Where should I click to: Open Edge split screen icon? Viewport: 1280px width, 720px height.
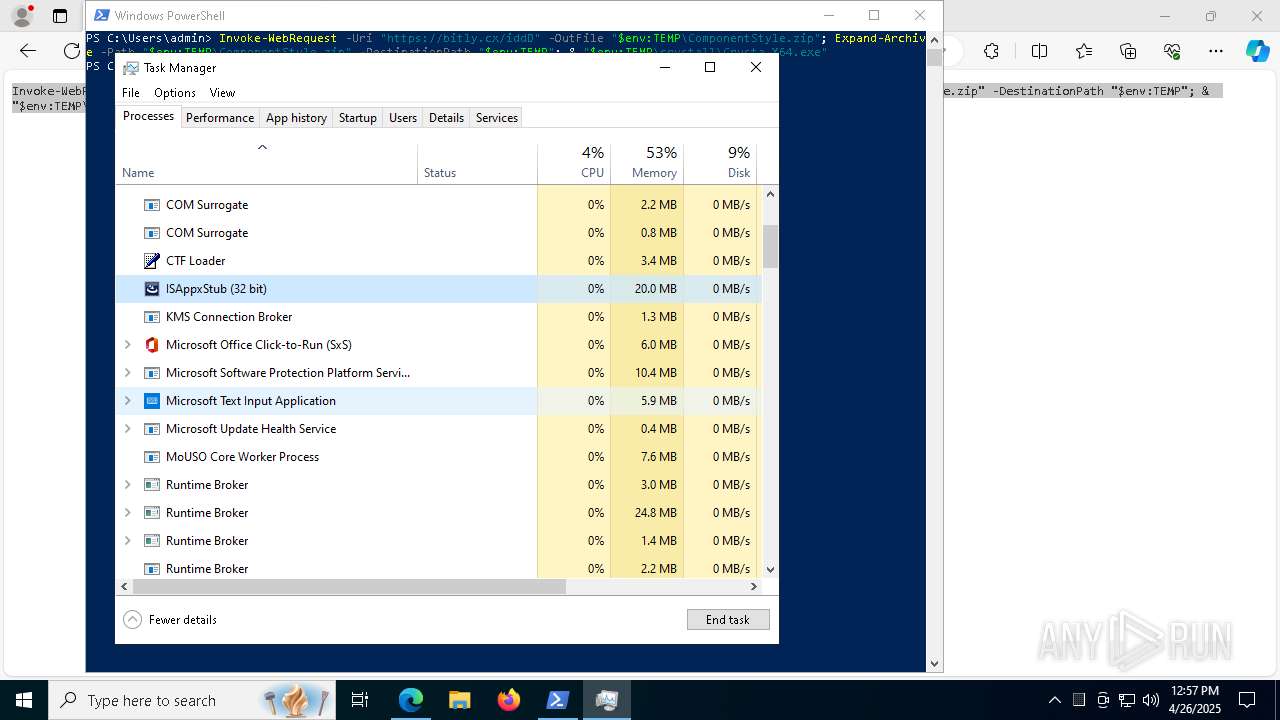1039,51
